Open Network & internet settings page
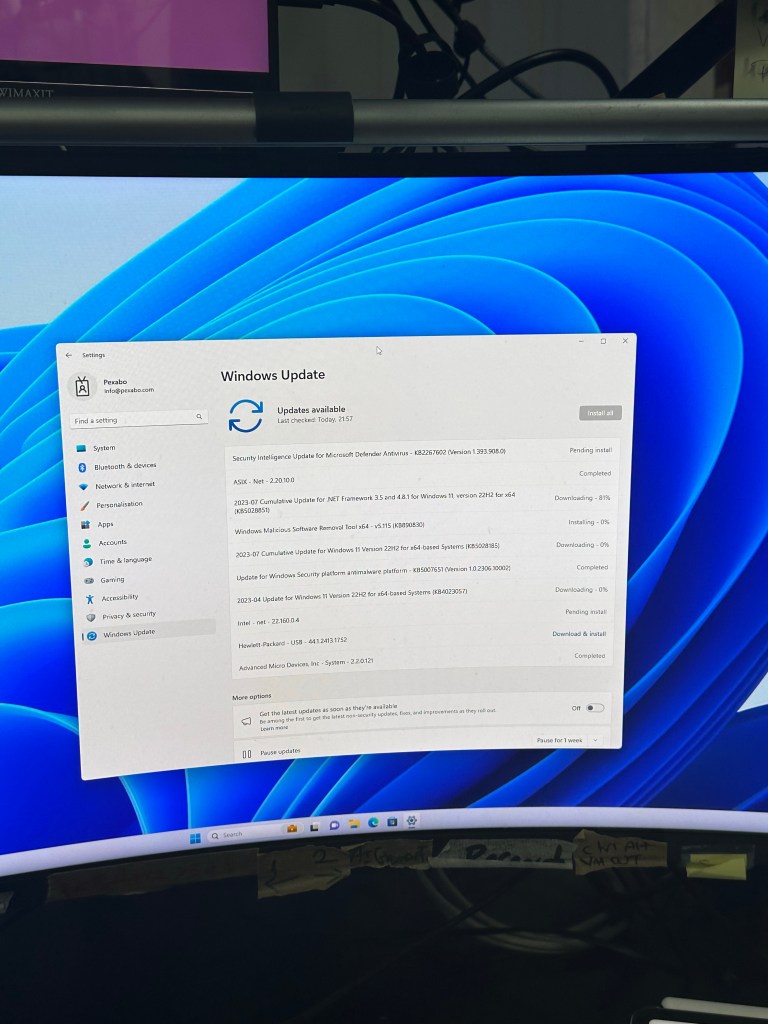Viewport: 768px width, 1024px height. (x=125, y=485)
